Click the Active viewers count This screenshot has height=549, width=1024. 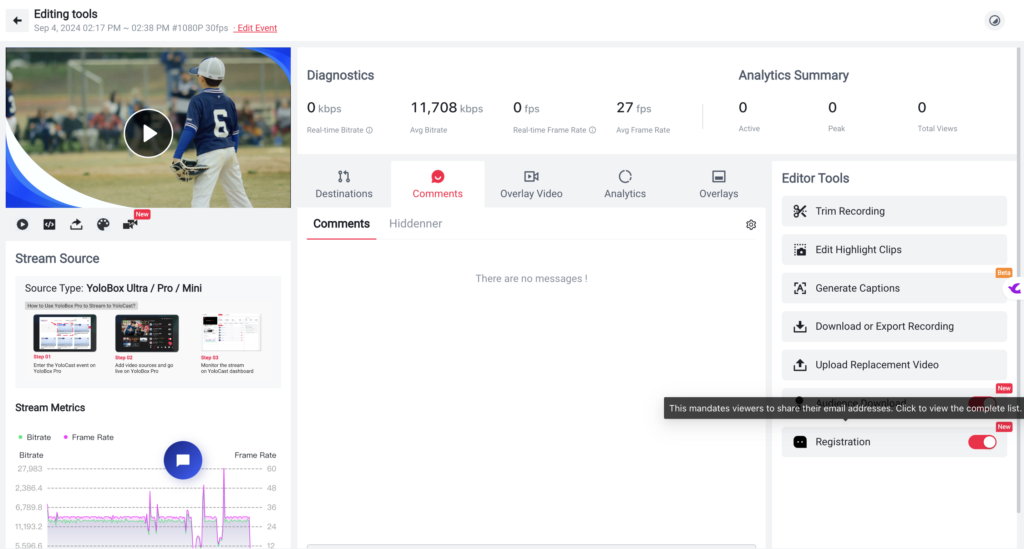pos(743,107)
